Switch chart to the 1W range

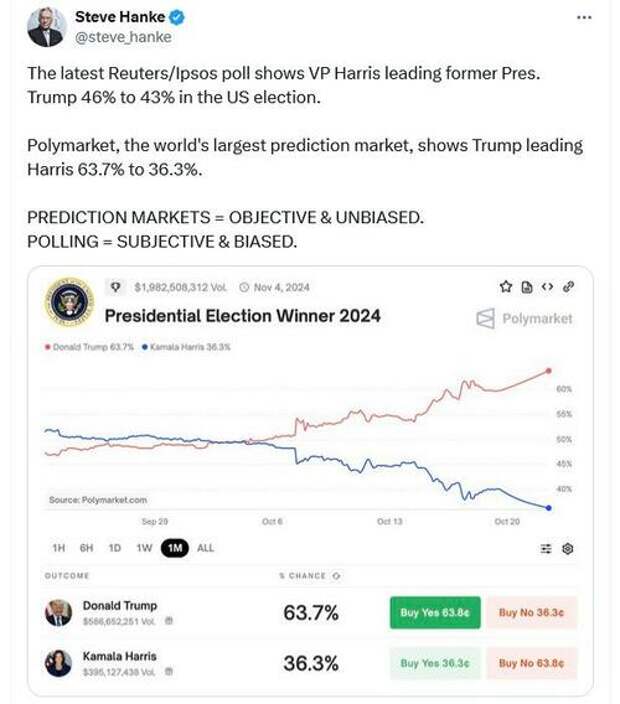click(x=144, y=548)
